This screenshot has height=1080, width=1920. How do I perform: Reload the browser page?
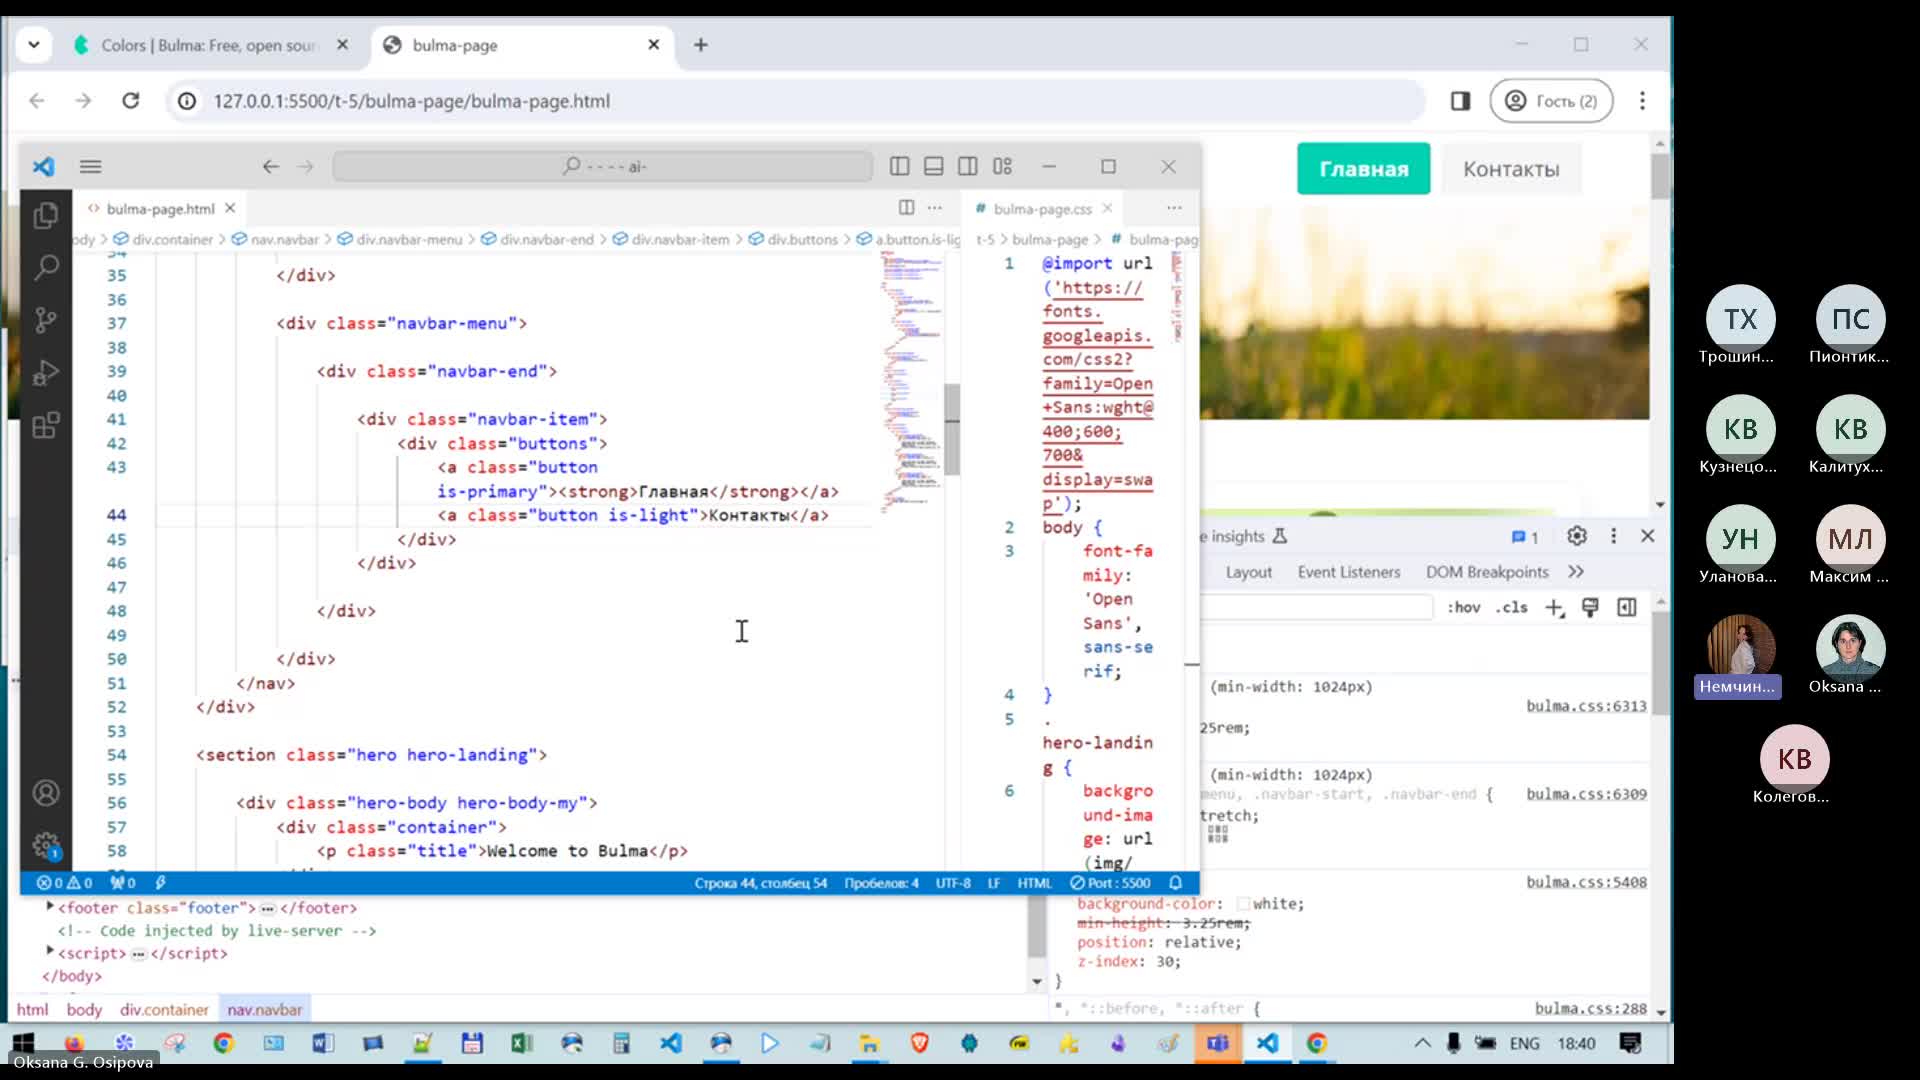(x=130, y=101)
